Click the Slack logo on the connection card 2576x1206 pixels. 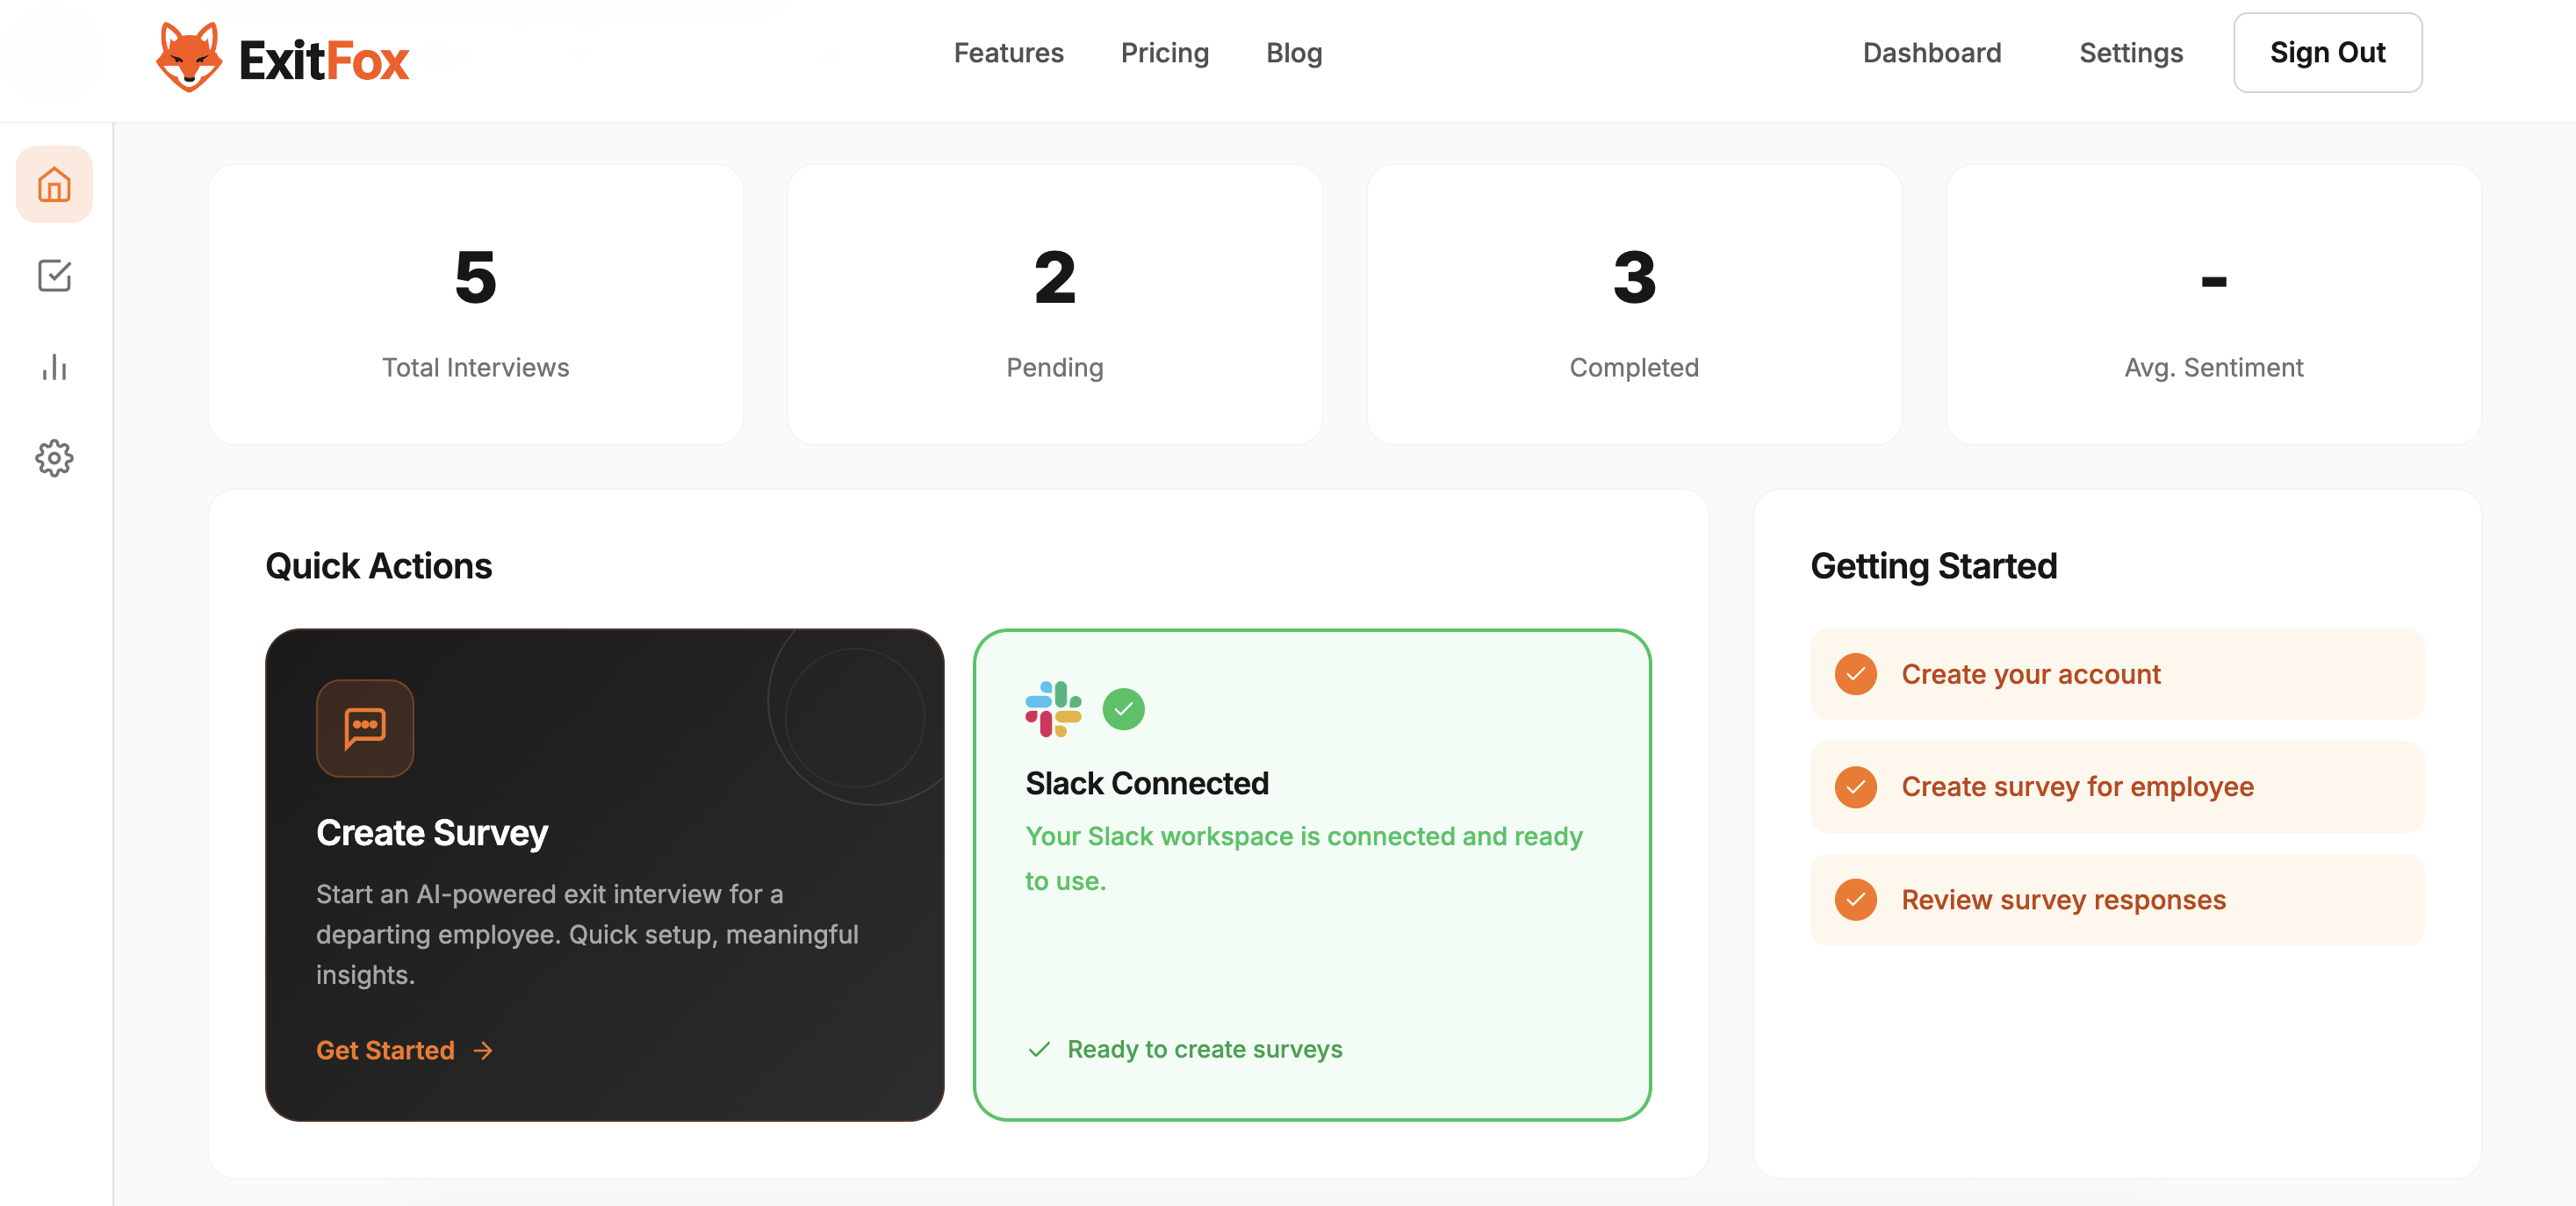click(1054, 709)
